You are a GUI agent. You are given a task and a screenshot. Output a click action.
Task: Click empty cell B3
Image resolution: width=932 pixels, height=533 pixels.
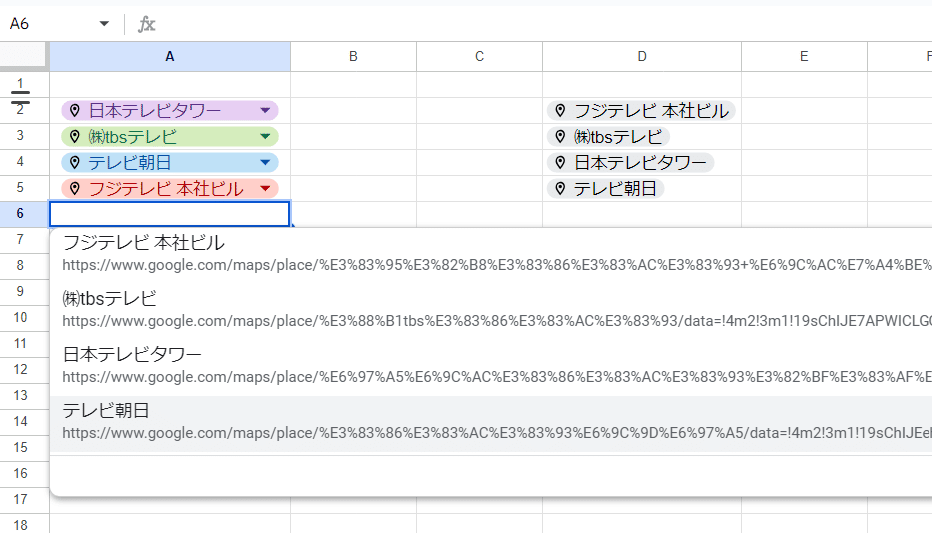click(x=354, y=137)
